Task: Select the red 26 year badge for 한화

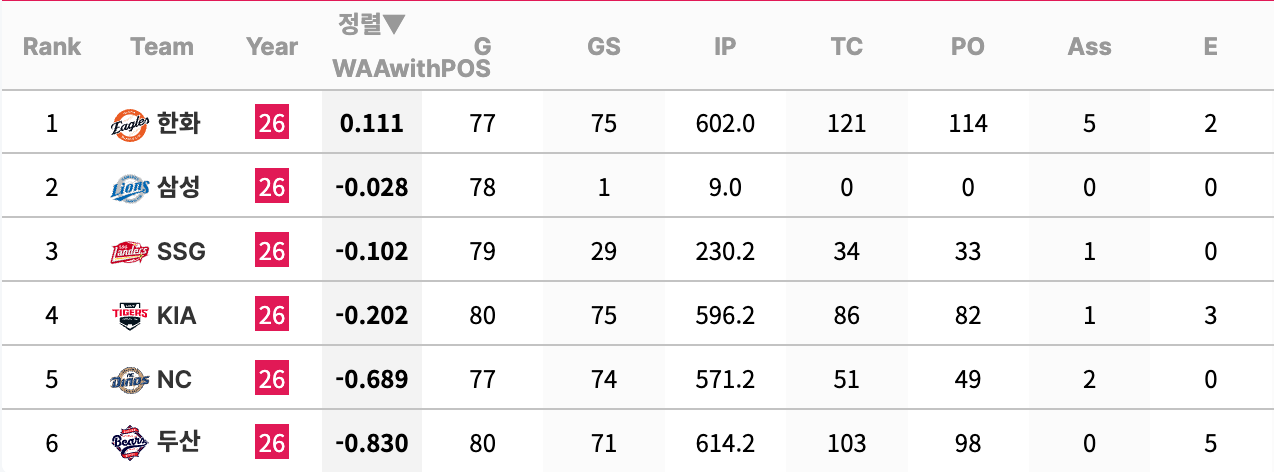Action: (x=272, y=123)
